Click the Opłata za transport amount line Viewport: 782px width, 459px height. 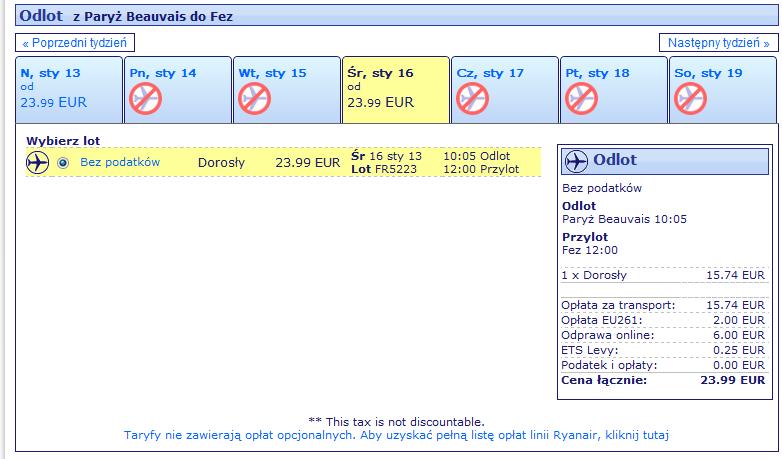[x=663, y=305]
